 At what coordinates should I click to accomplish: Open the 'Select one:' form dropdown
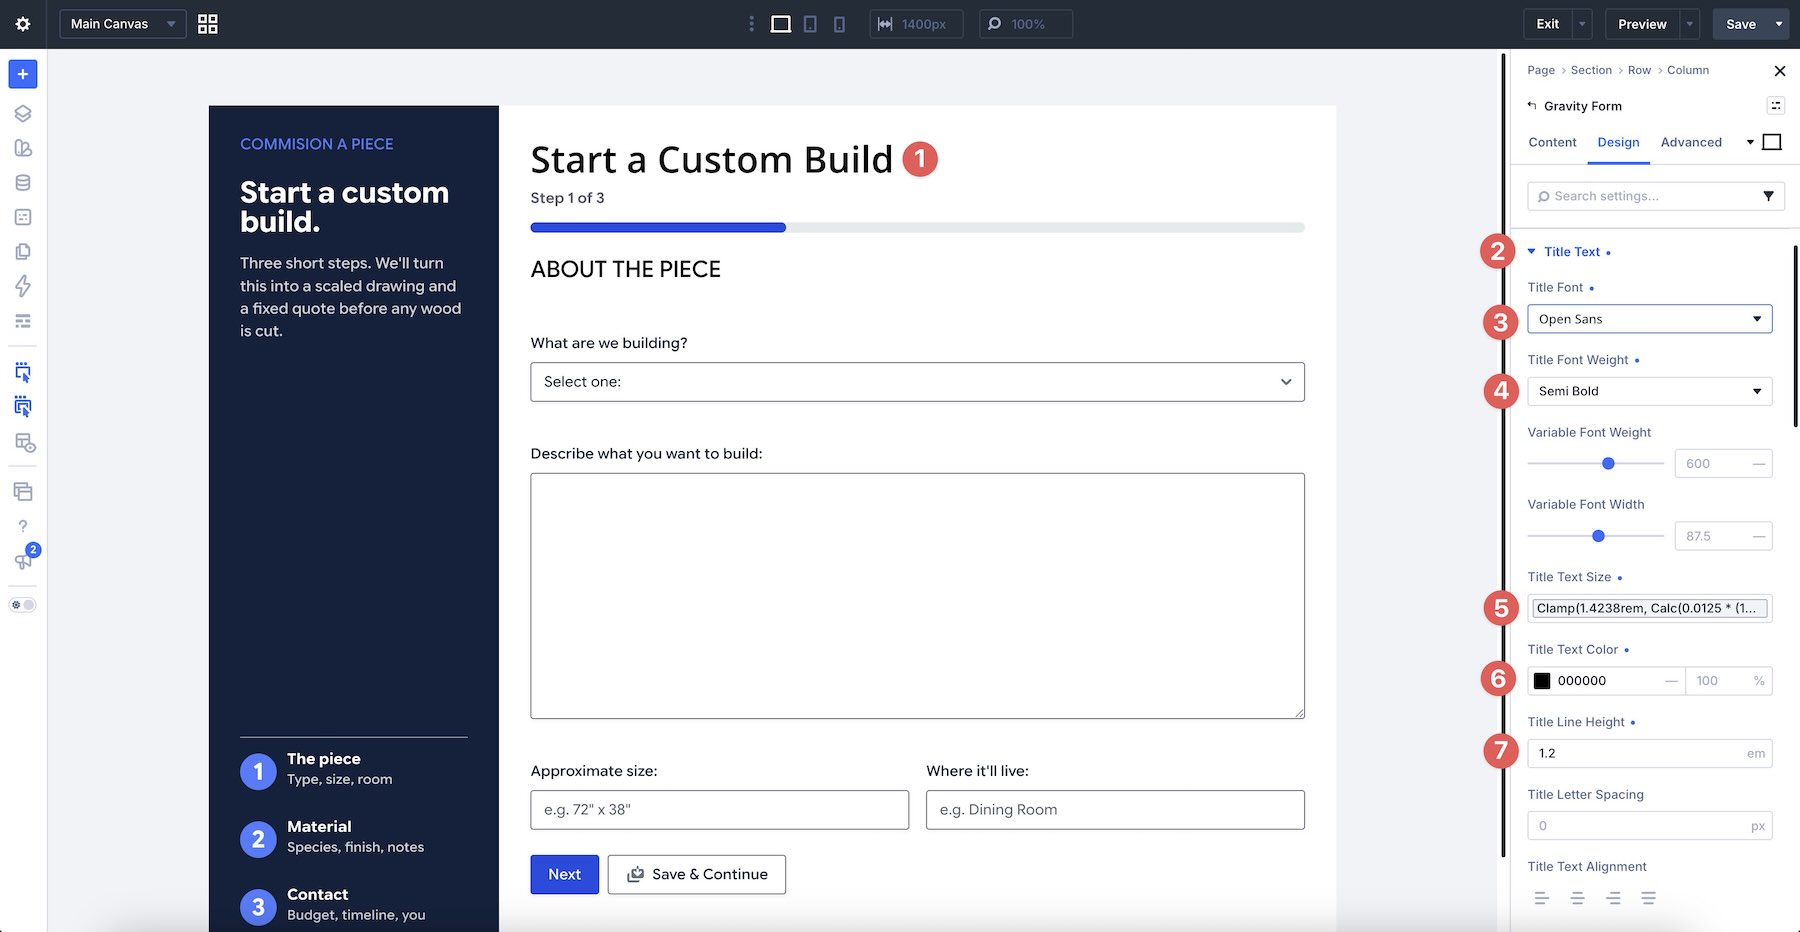click(x=917, y=382)
